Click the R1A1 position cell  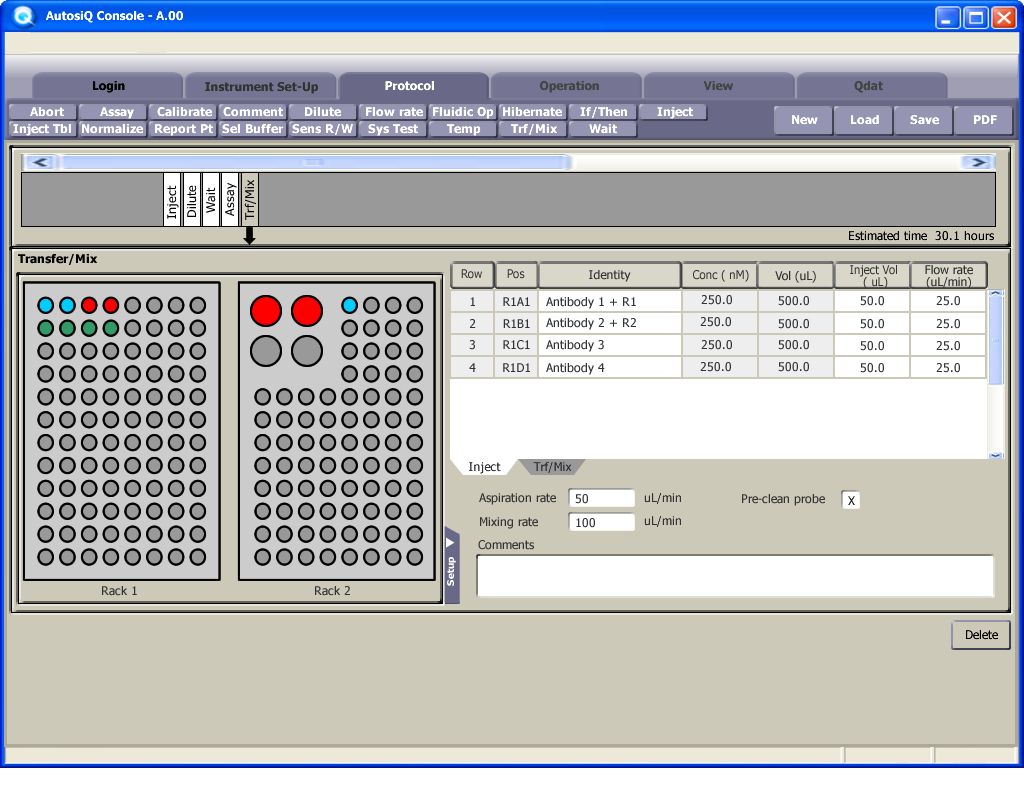[516, 301]
